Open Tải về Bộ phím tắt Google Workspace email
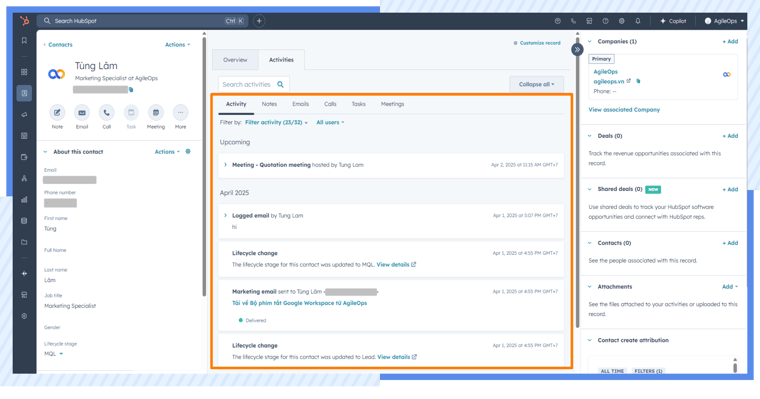 point(300,303)
